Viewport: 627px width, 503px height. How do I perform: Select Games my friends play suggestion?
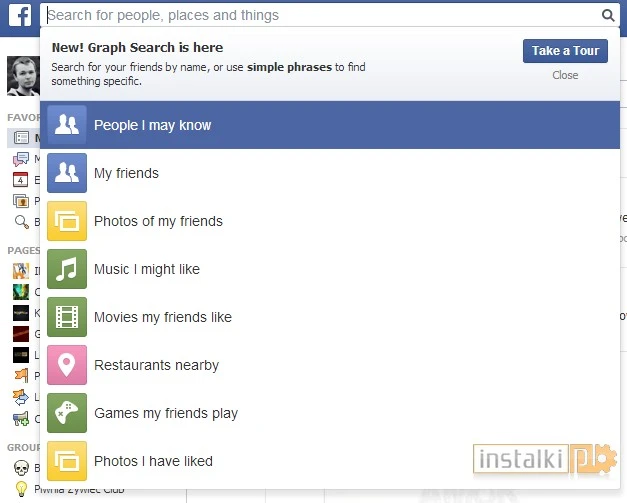click(330, 413)
